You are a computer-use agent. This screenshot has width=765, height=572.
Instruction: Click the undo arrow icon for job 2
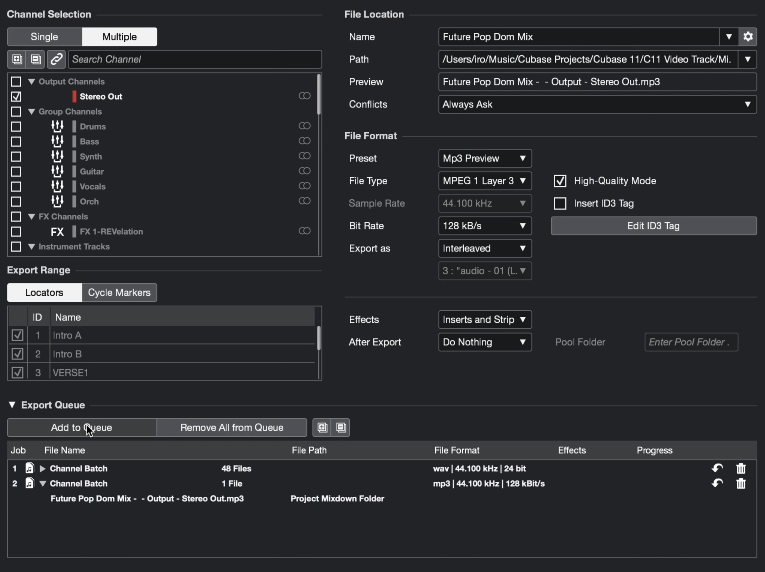pyautogui.click(x=717, y=483)
